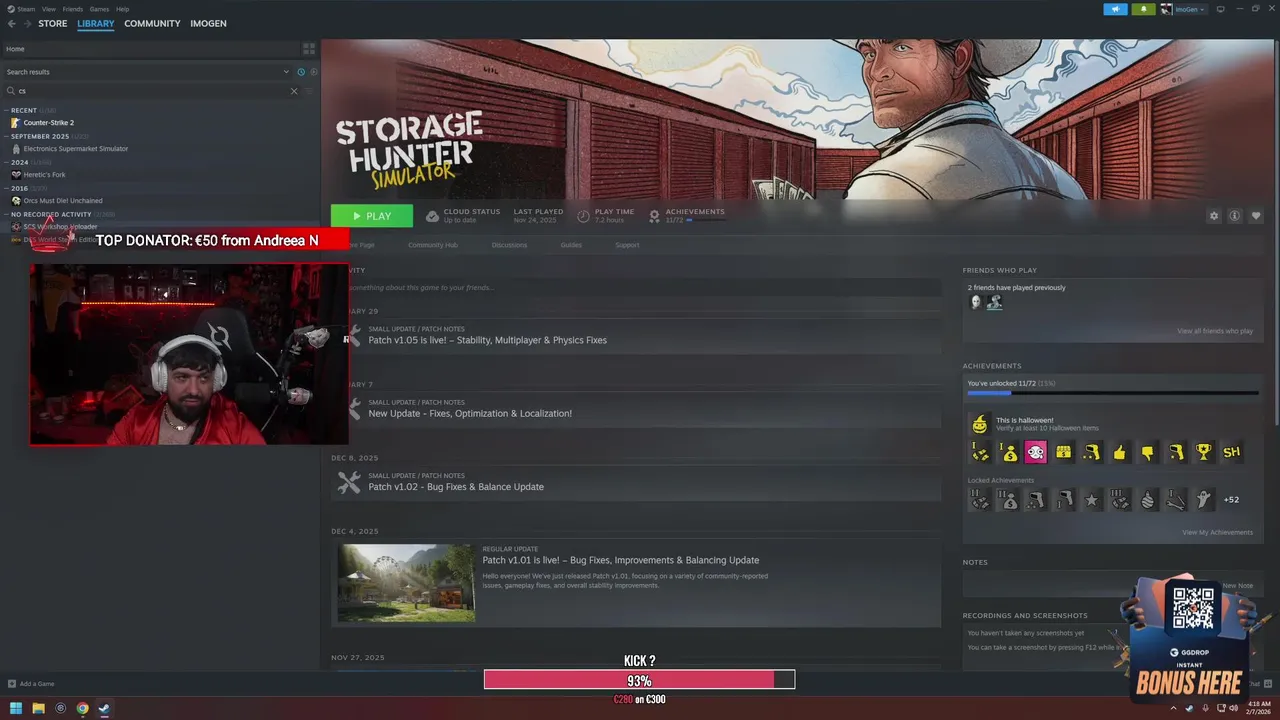Launch game with green PLAY button
The image size is (1280, 720).
(x=372, y=216)
